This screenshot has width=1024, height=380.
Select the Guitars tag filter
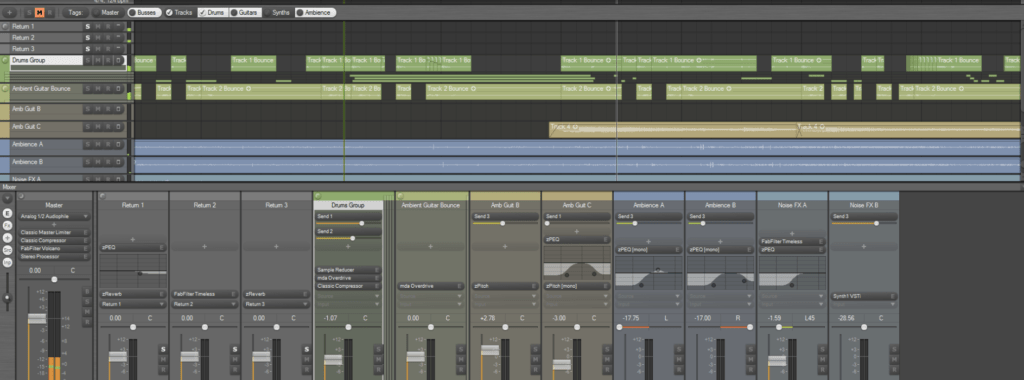tap(245, 12)
